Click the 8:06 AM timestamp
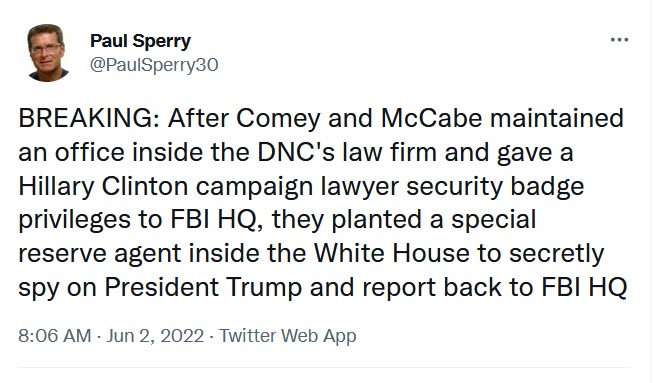Viewport: 656px width, 383px height. tap(54, 336)
